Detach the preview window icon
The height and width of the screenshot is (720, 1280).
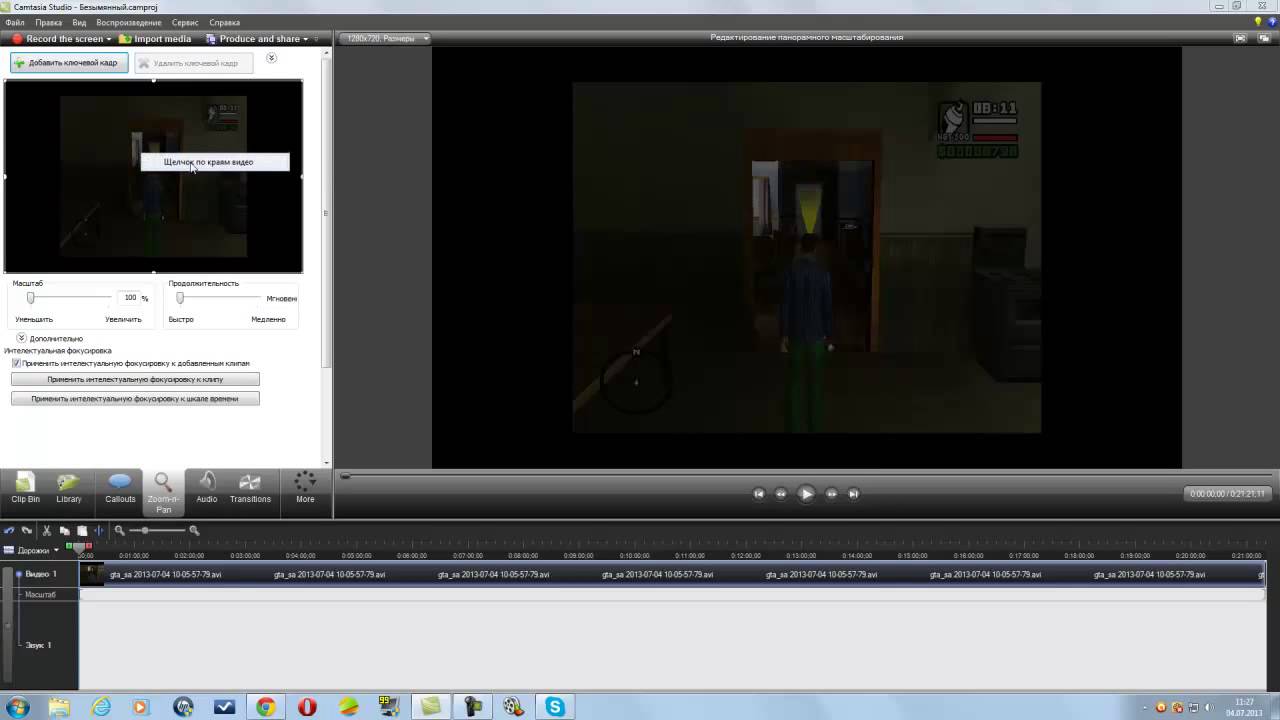point(1266,38)
